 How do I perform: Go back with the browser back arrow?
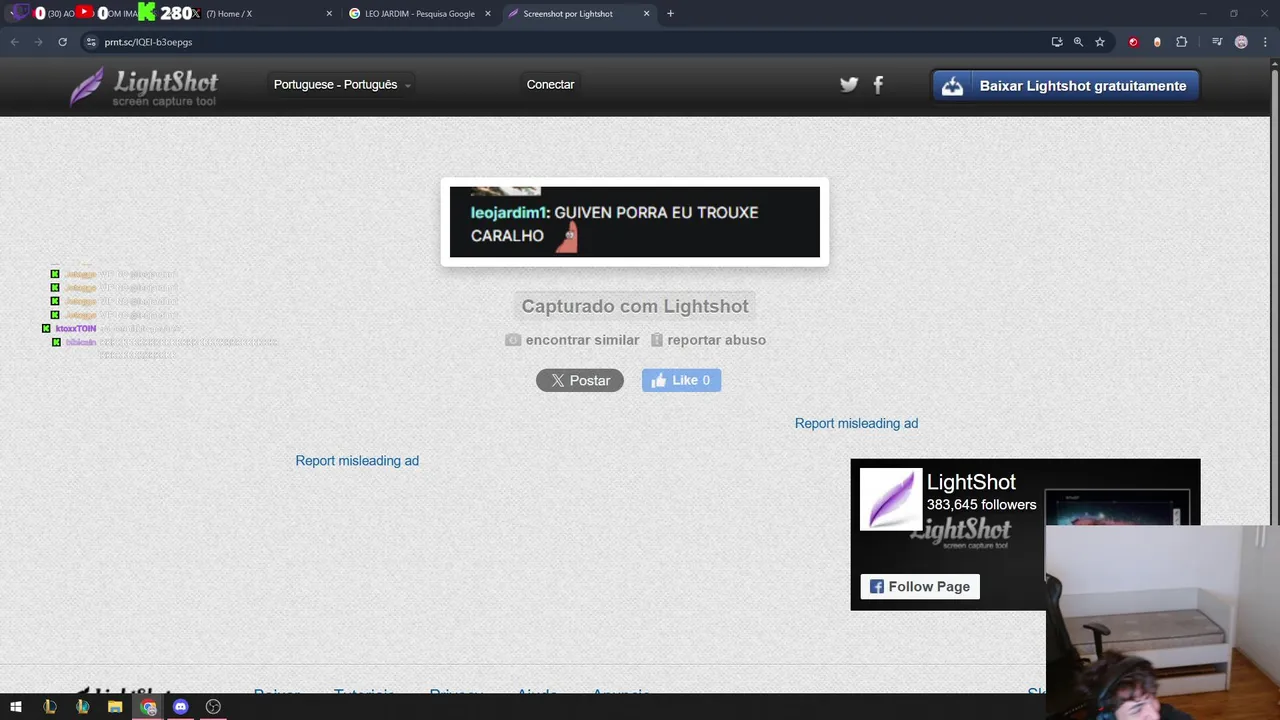click(14, 42)
